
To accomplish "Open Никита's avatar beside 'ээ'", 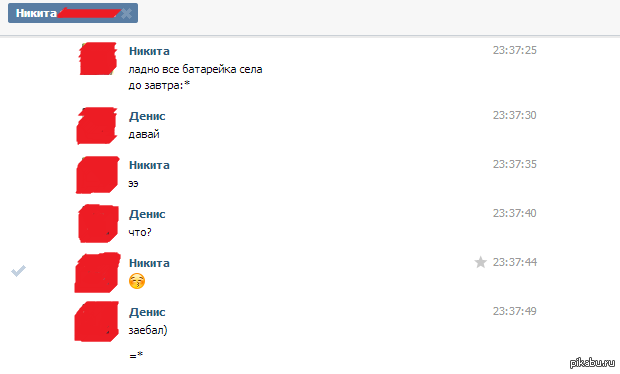I will (x=97, y=175).
